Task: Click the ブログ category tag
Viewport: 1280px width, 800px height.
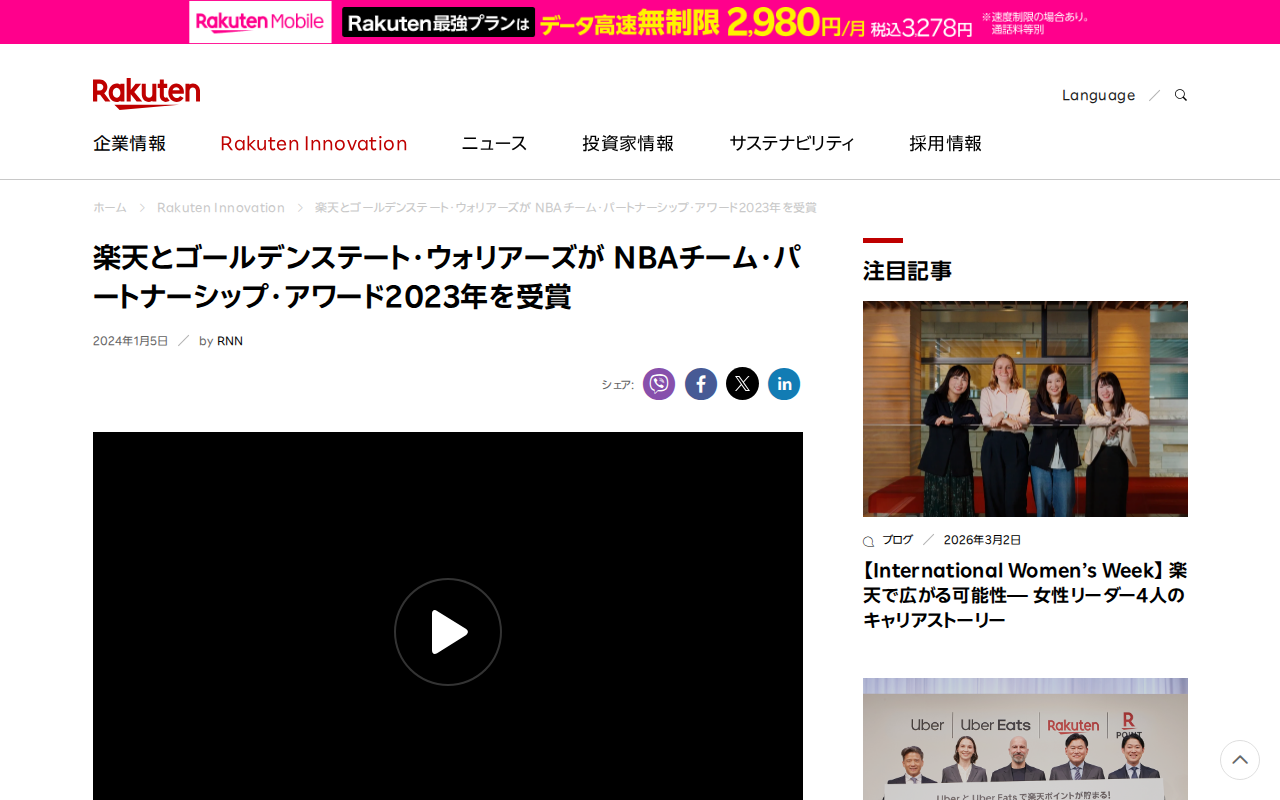Action: [x=897, y=540]
